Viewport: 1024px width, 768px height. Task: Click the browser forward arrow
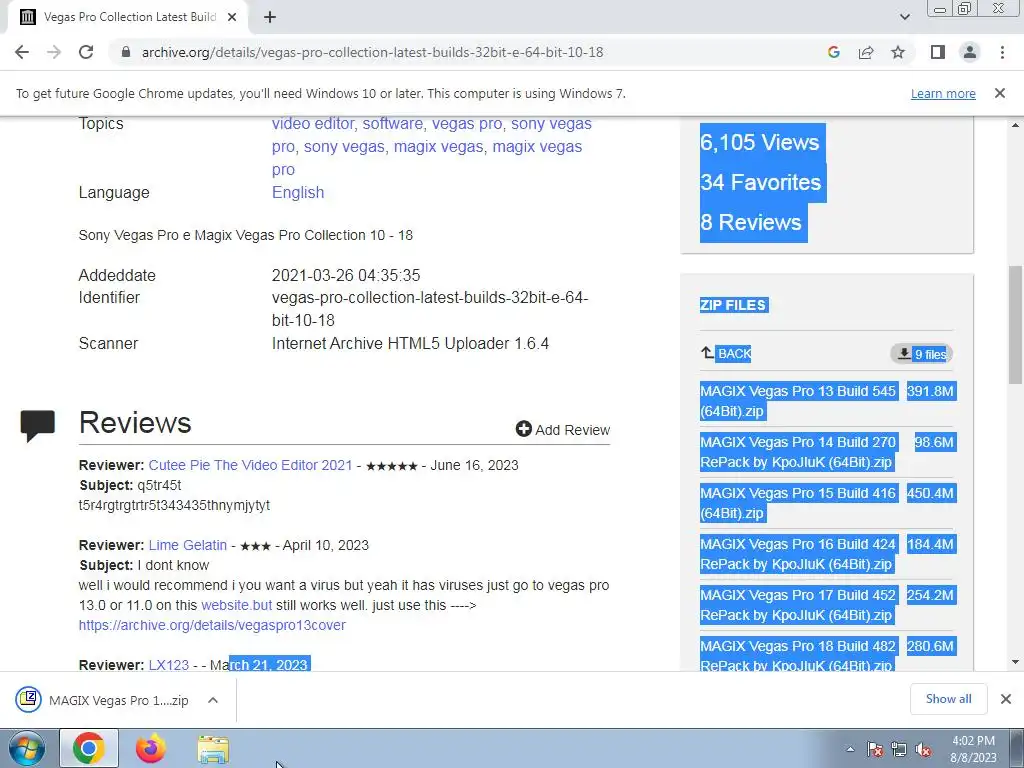pyautogui.click(x=54, y=52)
